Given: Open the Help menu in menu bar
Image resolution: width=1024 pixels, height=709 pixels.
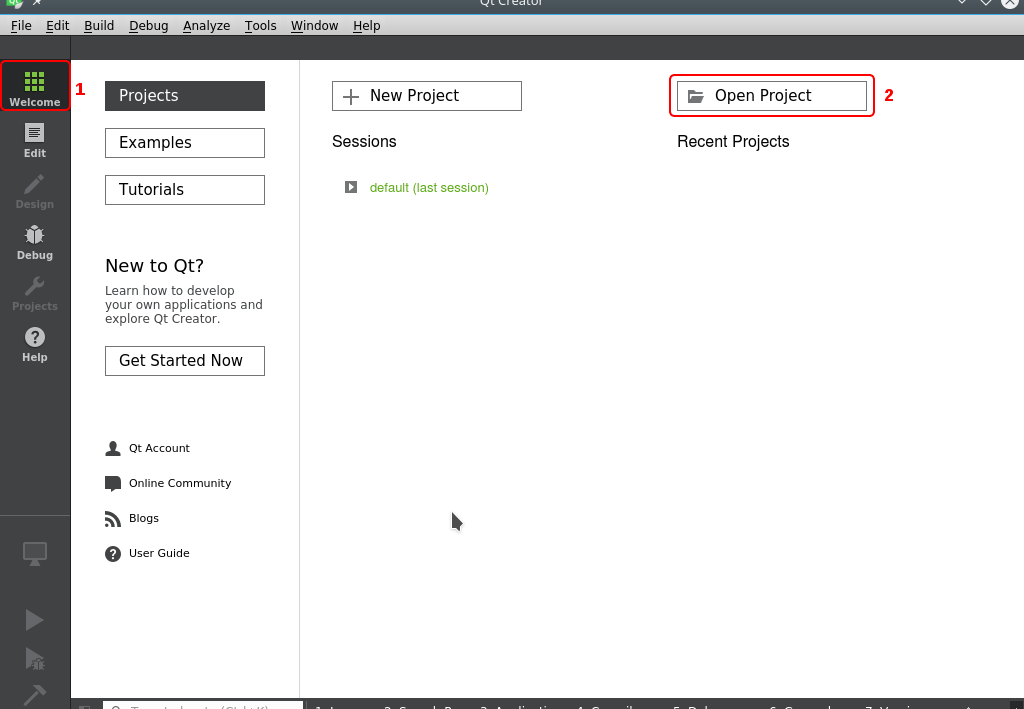Looking at the screenshot, I should tap(366, 25).
